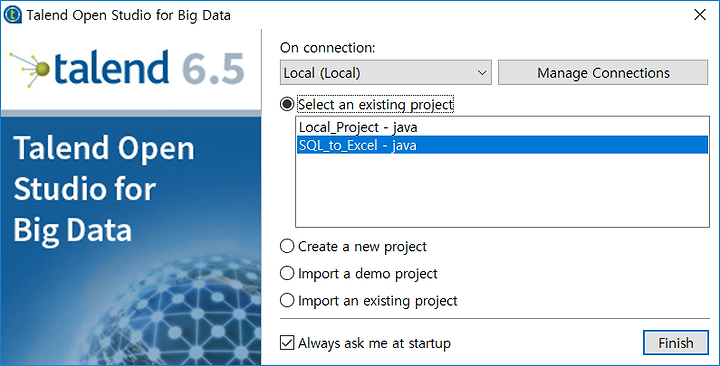Select SQL_to_Excel - java project row
This screenshot has width=720, height=366.
click(502, 145)
